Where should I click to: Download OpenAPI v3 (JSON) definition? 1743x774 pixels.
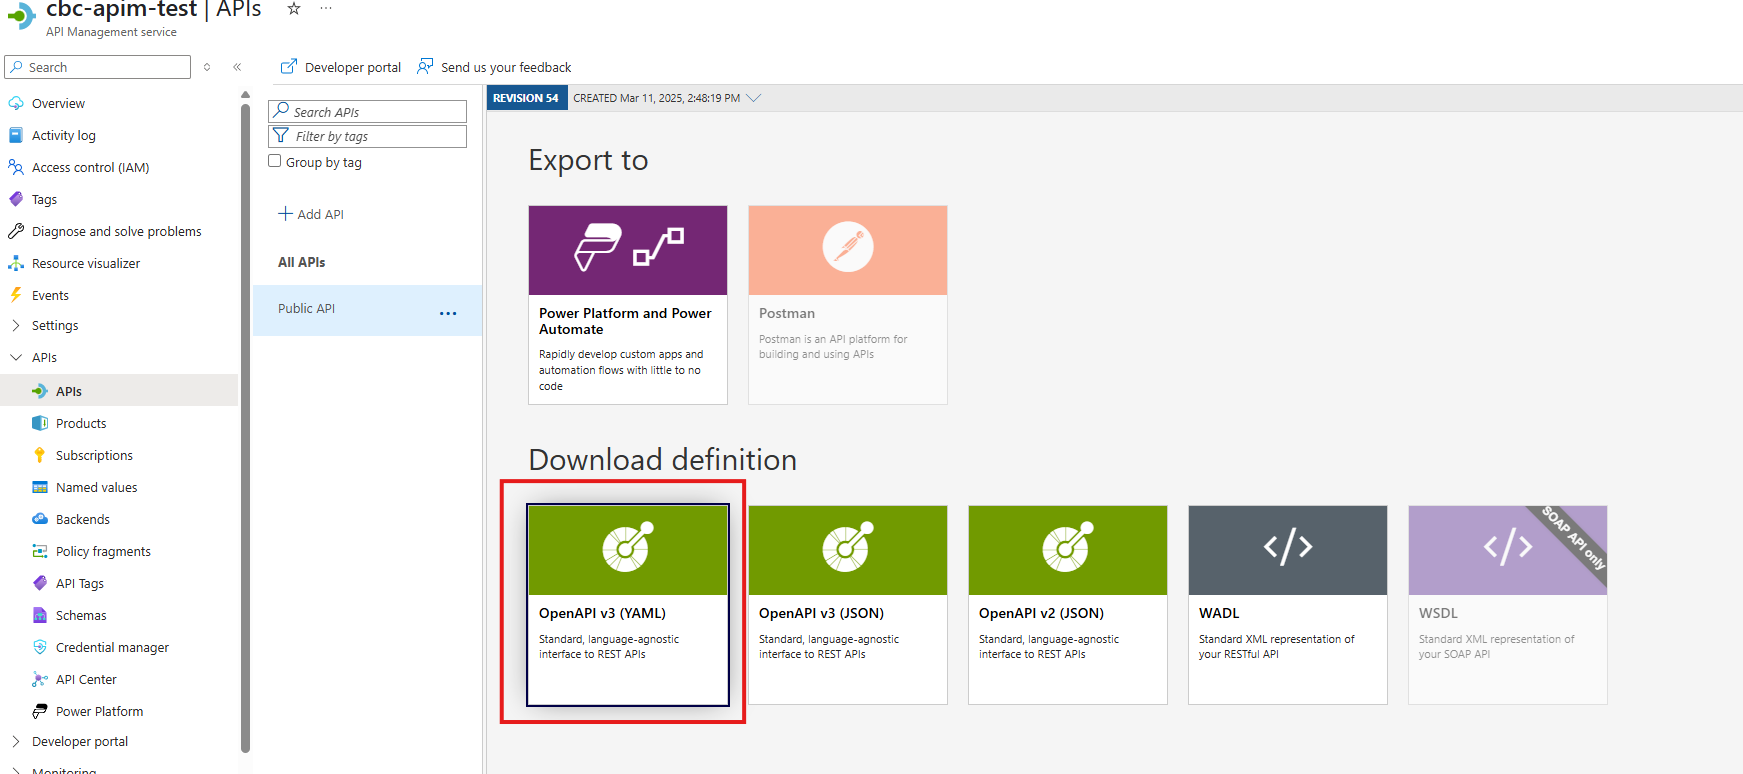tap(847, 604)
